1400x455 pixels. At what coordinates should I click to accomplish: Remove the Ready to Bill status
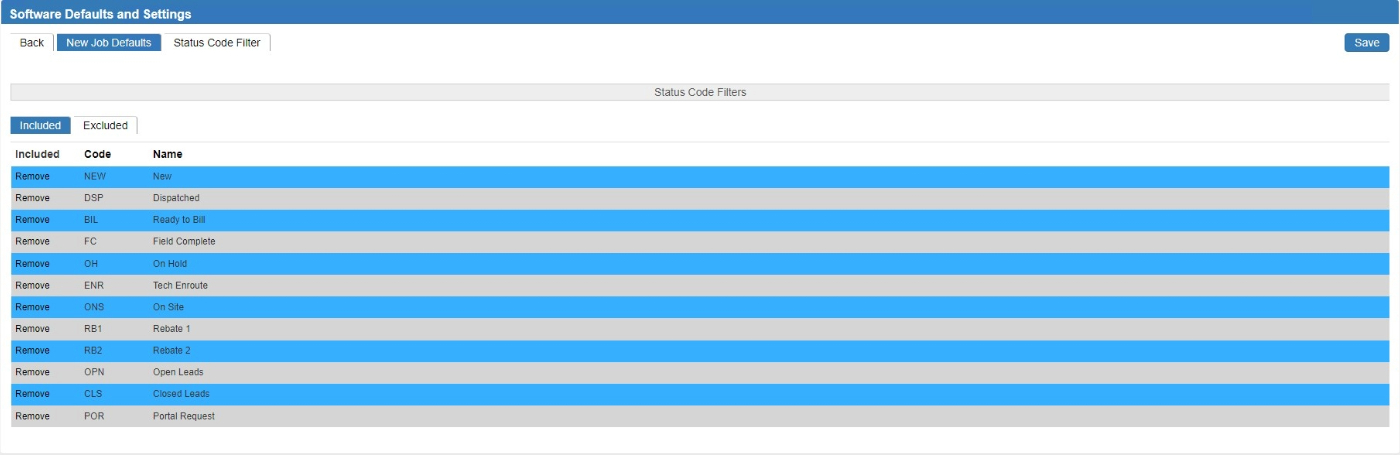click(33, 220)
